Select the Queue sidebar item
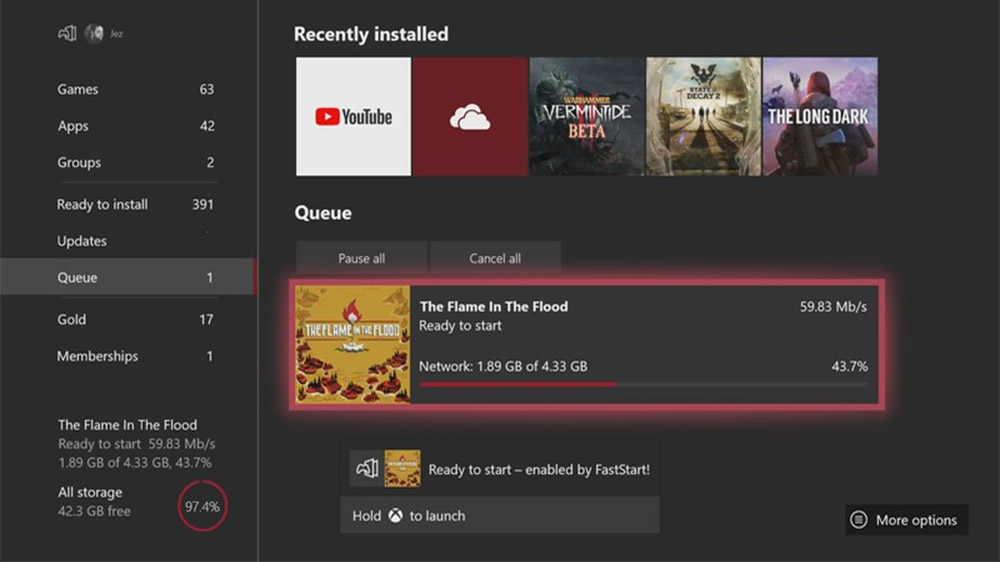This screenshot has width=1000, height=562. coord(128,277)
